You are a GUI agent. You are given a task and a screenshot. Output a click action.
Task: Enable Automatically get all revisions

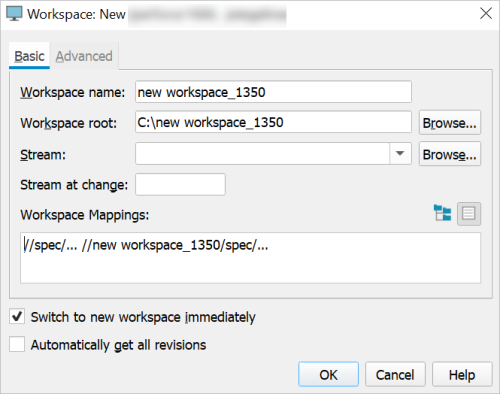tap(17, 344)
